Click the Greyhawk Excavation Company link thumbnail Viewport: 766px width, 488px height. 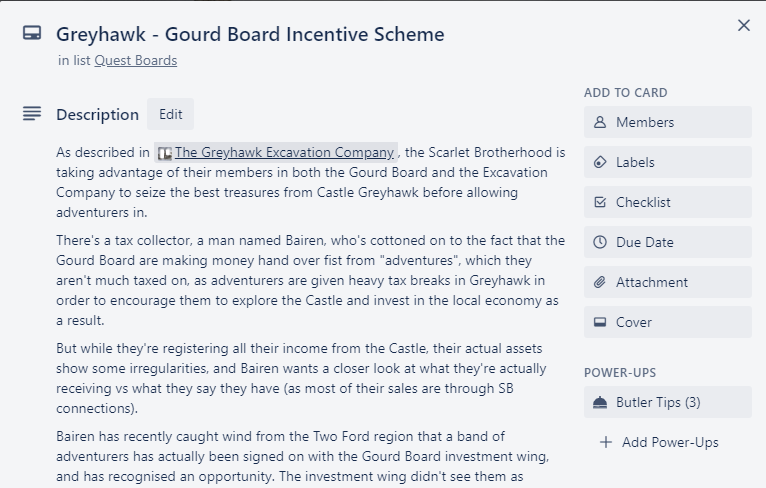click(x=165, y=153)
